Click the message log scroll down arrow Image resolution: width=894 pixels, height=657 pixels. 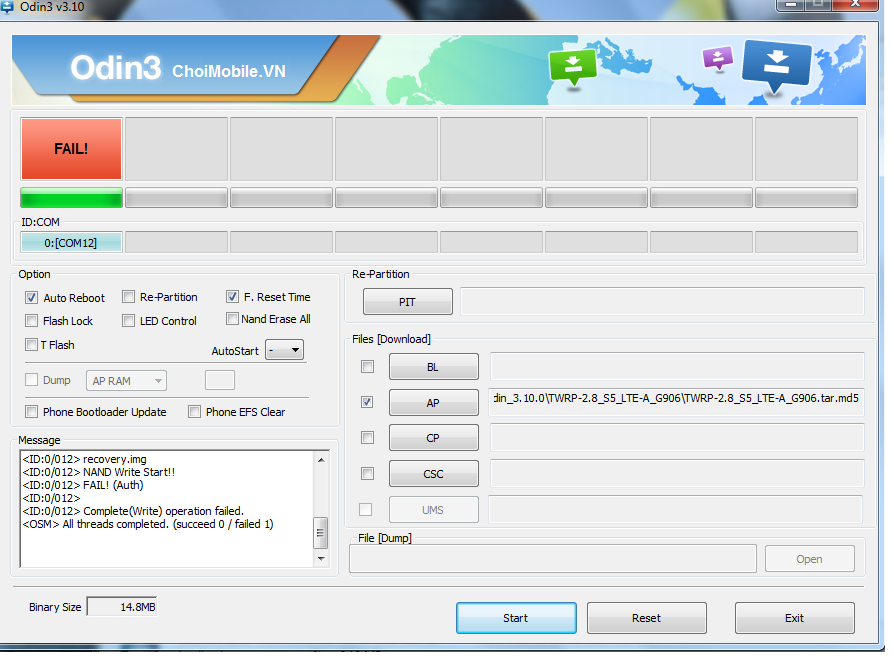pyautogui.click(x=321, y=559)
